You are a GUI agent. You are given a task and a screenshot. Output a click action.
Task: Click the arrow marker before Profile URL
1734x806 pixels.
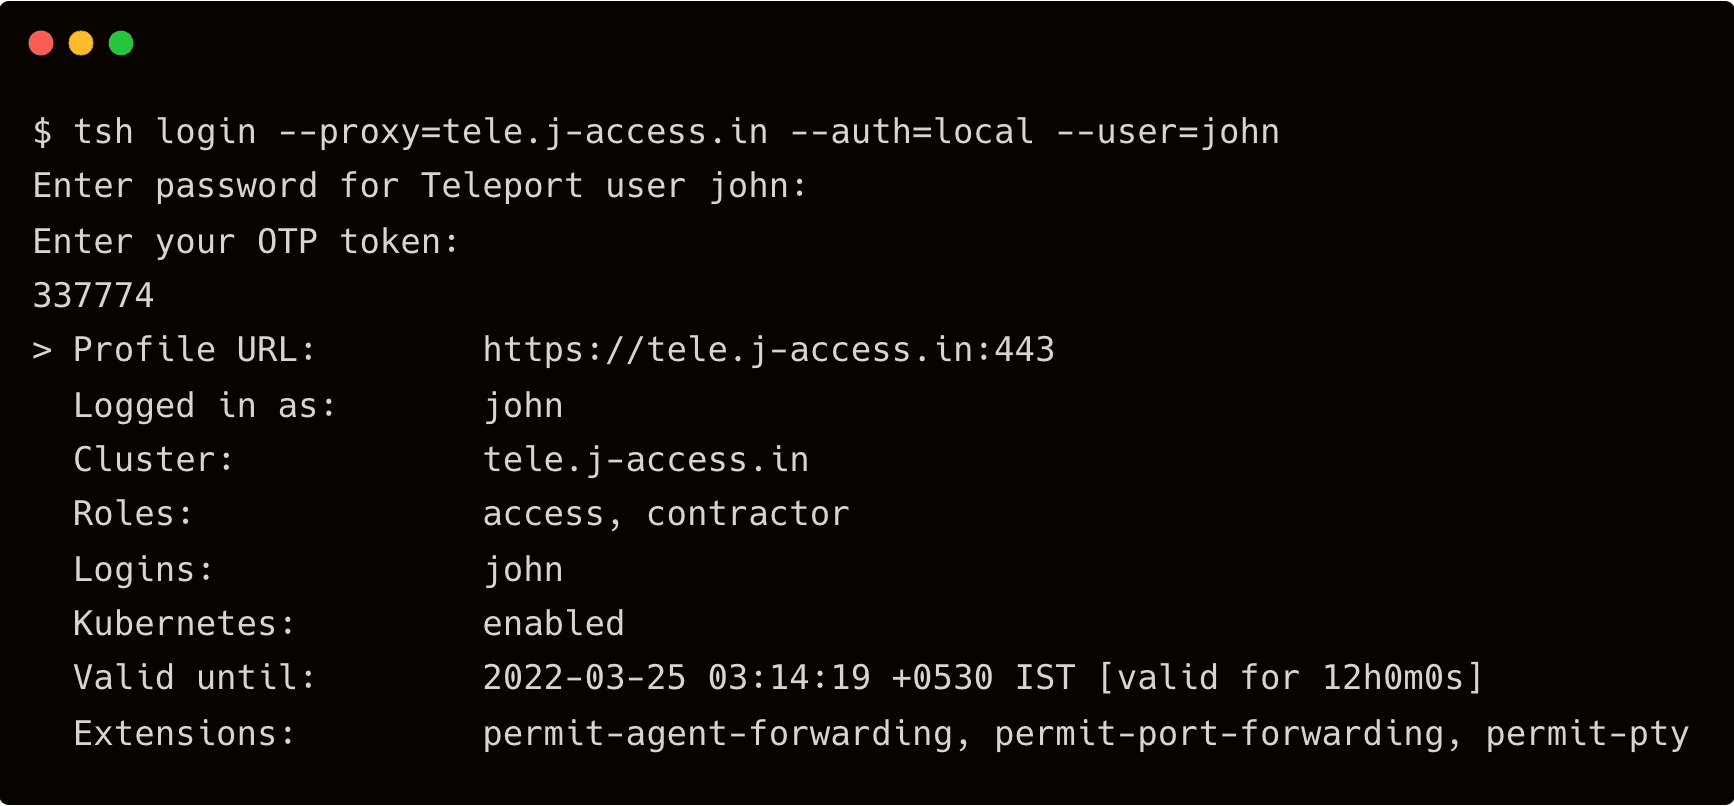42,350
